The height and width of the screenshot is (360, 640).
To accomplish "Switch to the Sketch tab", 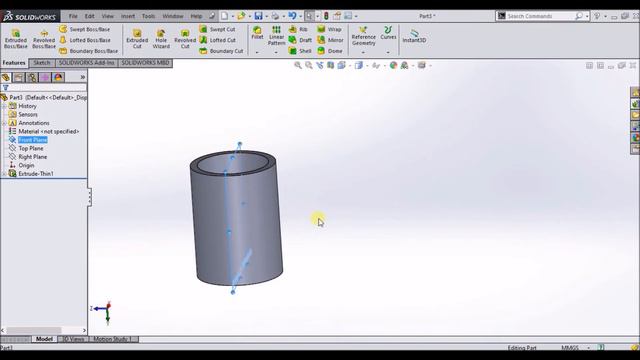I will [x=42, y=63].
